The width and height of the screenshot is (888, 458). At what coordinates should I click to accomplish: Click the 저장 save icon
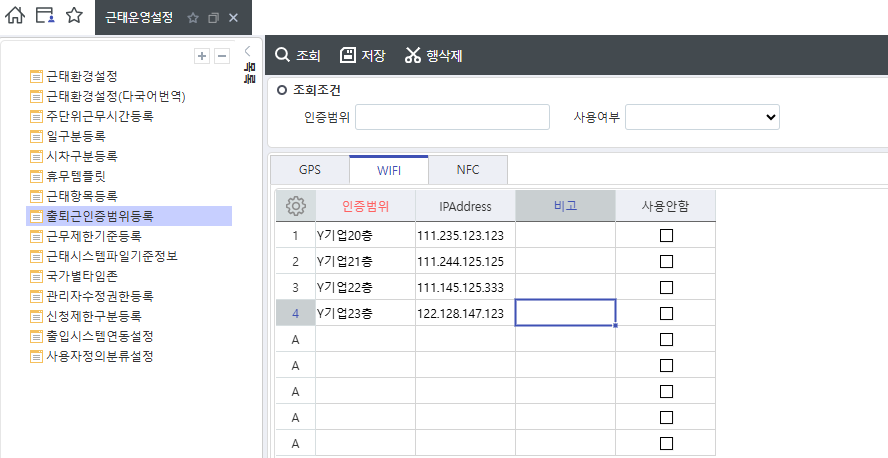pyautogui.click(x=348, y=55)
